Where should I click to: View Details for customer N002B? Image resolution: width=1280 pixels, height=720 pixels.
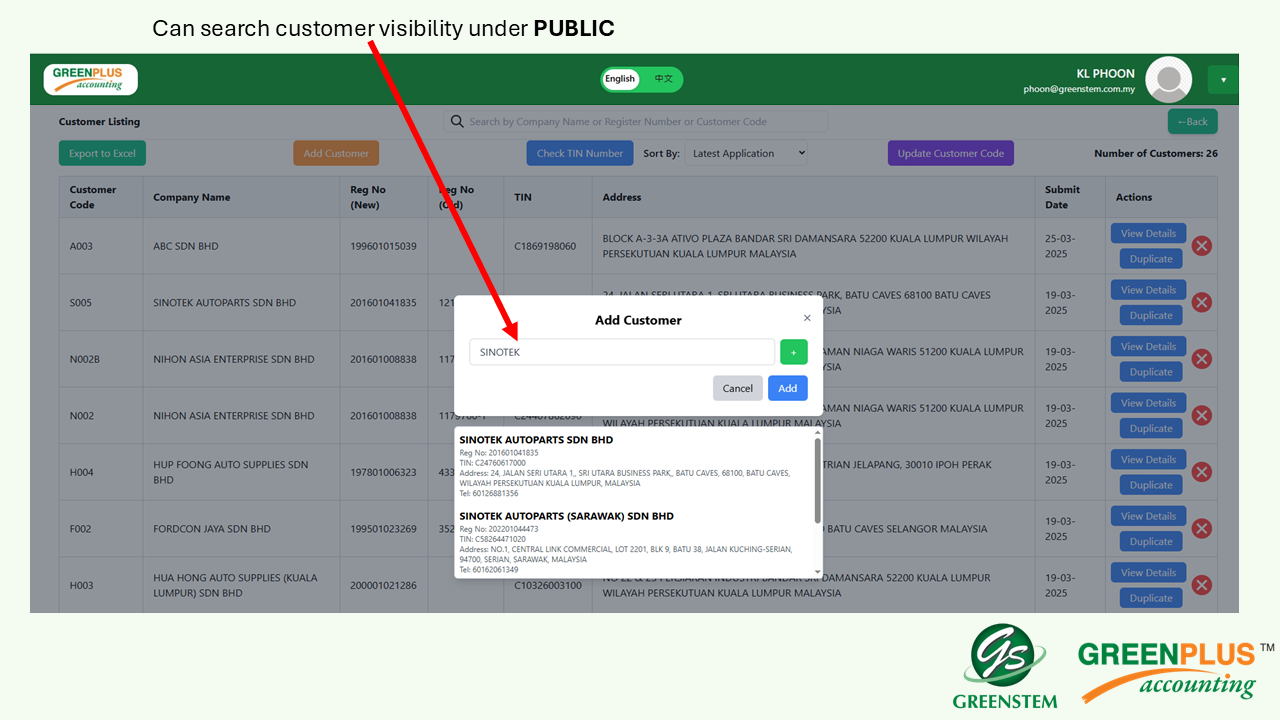coord(1148,346)
